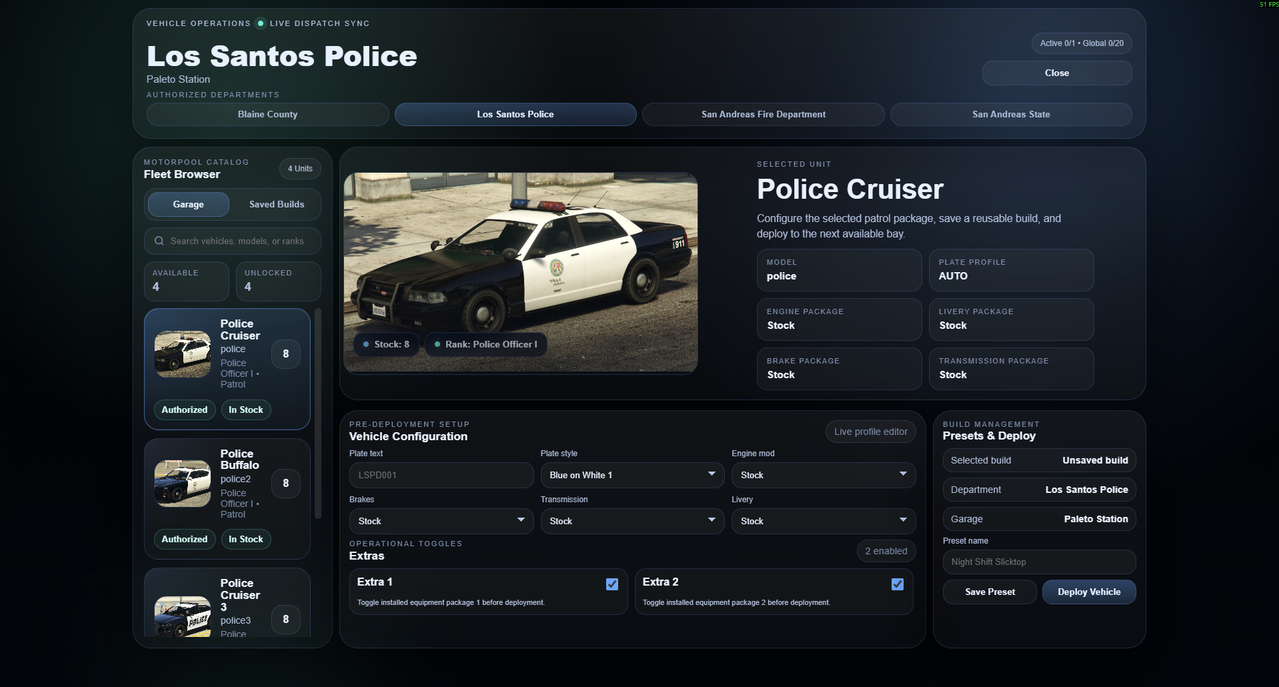The image size is (1279, 687).
Task: Click the Department Los Santos Police row
Action: (1039, 490)
